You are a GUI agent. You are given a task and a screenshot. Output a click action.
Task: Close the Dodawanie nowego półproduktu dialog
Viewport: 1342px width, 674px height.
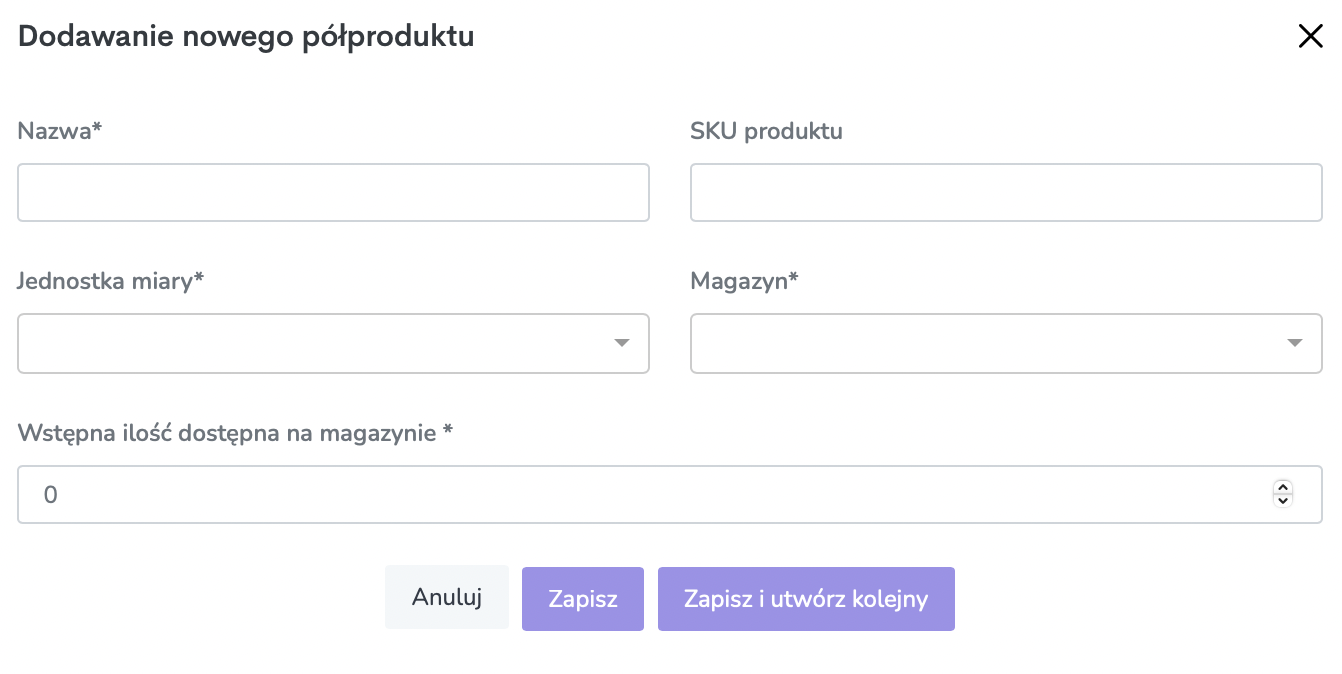(x=1310, y=37)
